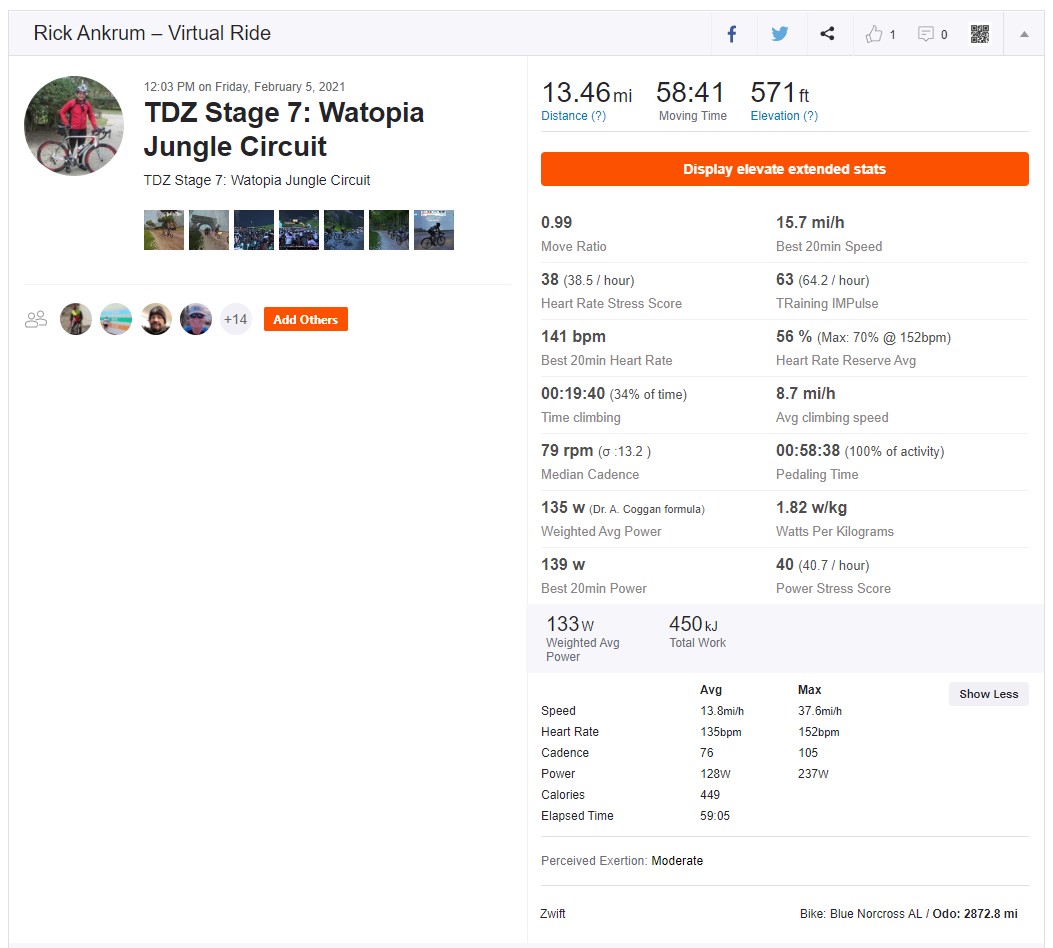
Task: Open the last ride photo thumbnail
Action: [434, 230]
